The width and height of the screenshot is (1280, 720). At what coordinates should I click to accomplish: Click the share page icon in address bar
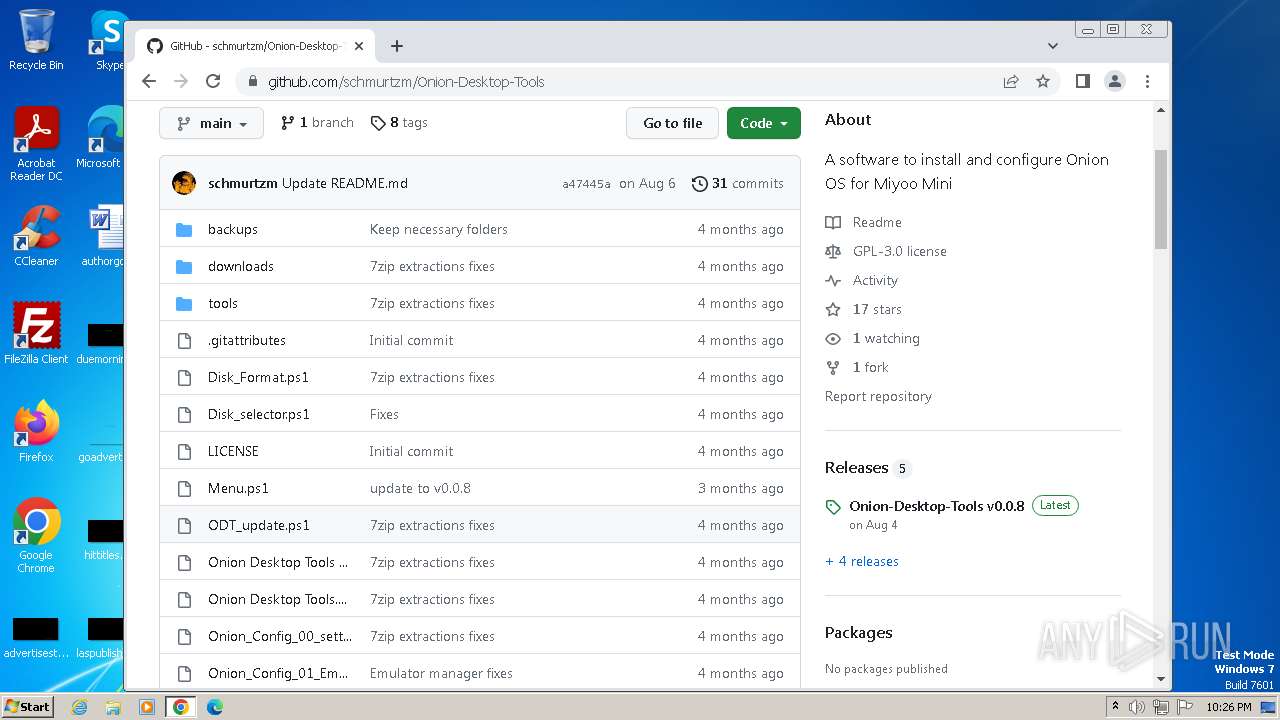click(1011, 82)
